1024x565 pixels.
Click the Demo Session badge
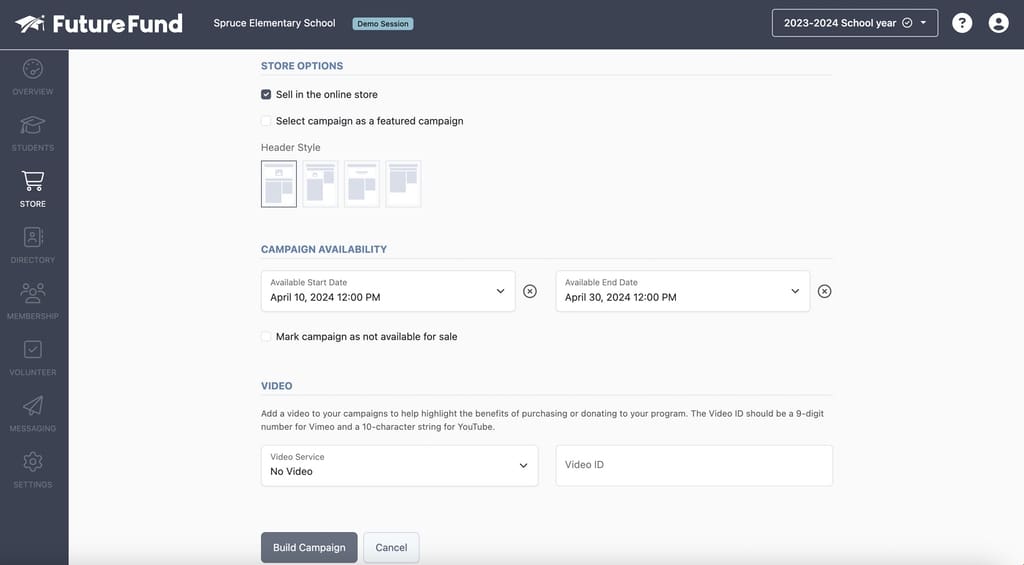383,24
